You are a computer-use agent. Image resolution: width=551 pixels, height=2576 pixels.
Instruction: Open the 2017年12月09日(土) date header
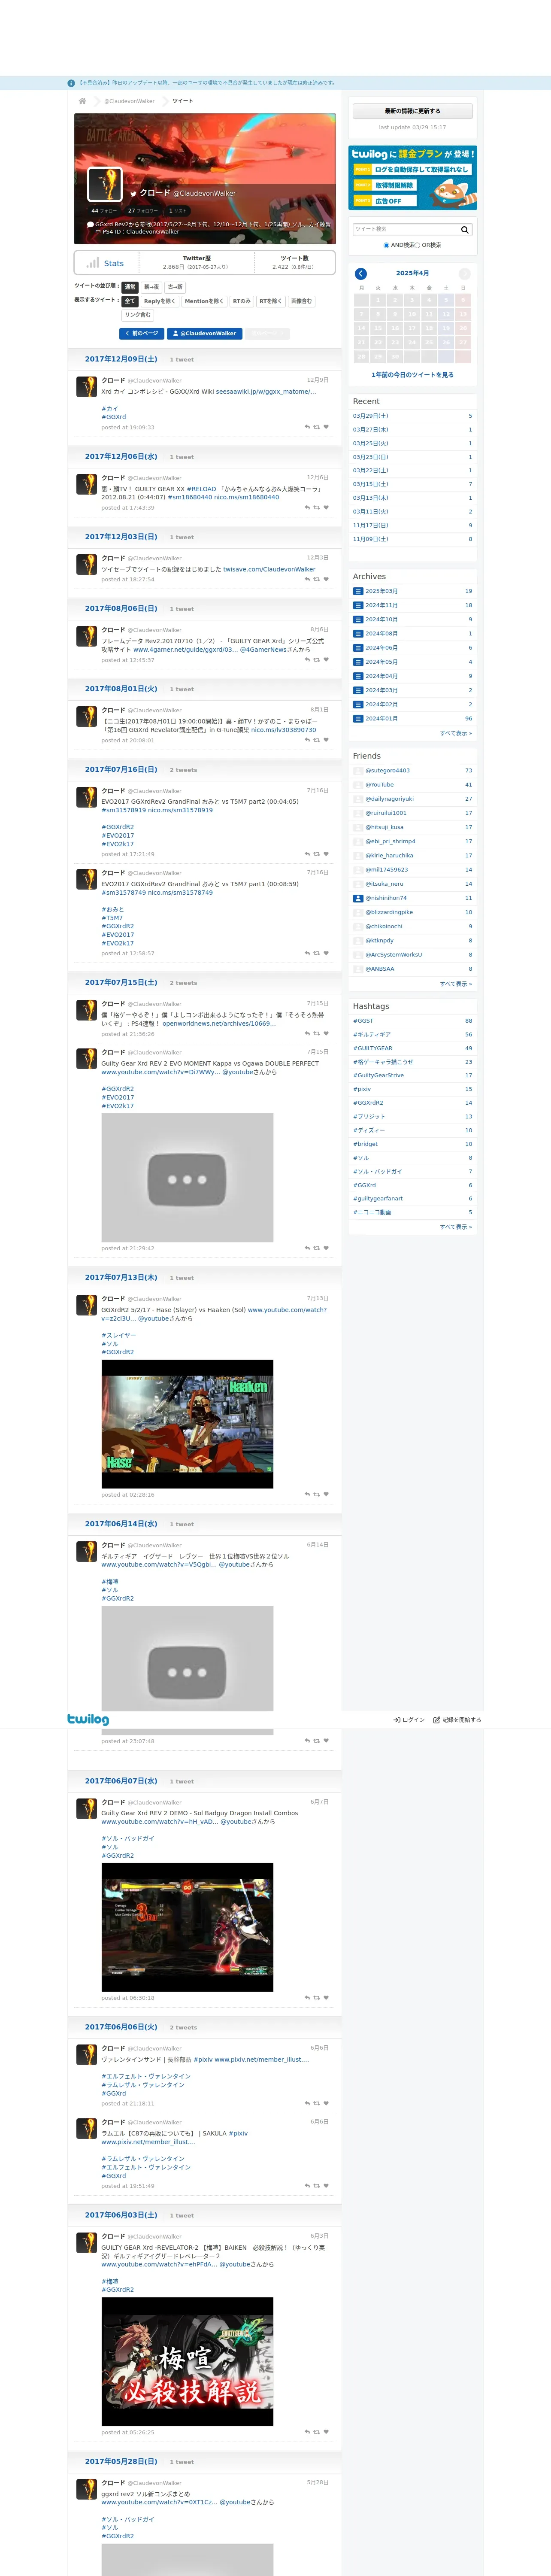[121, 359]
